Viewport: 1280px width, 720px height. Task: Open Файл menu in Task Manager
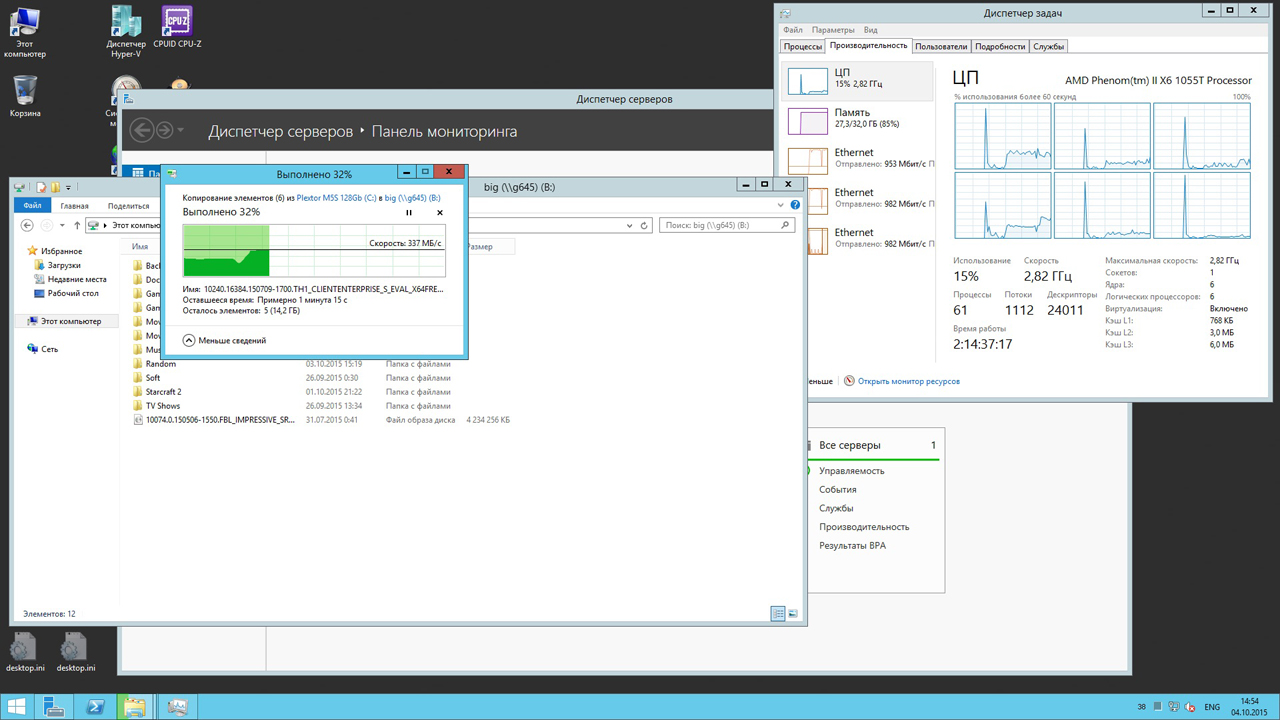click(x=793, y=30)
